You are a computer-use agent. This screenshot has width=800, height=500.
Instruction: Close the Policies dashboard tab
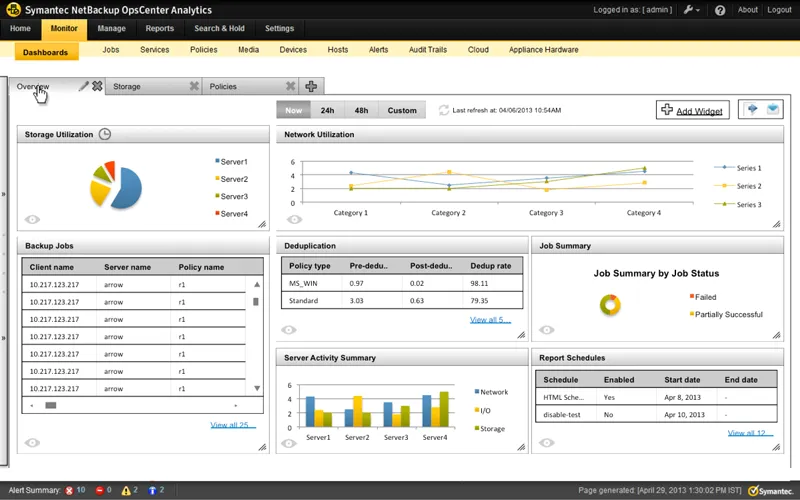point(290,86)
